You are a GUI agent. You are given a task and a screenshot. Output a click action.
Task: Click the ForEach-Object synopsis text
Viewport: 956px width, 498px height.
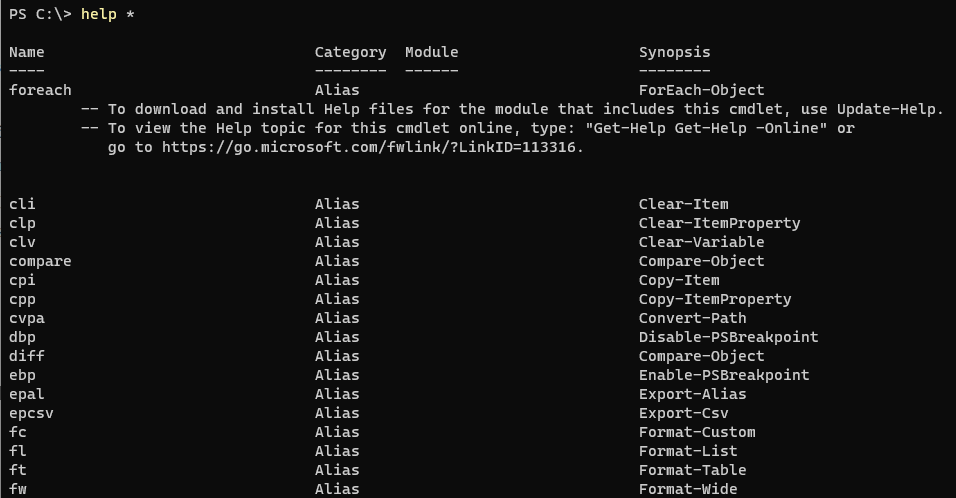[701, 90]
